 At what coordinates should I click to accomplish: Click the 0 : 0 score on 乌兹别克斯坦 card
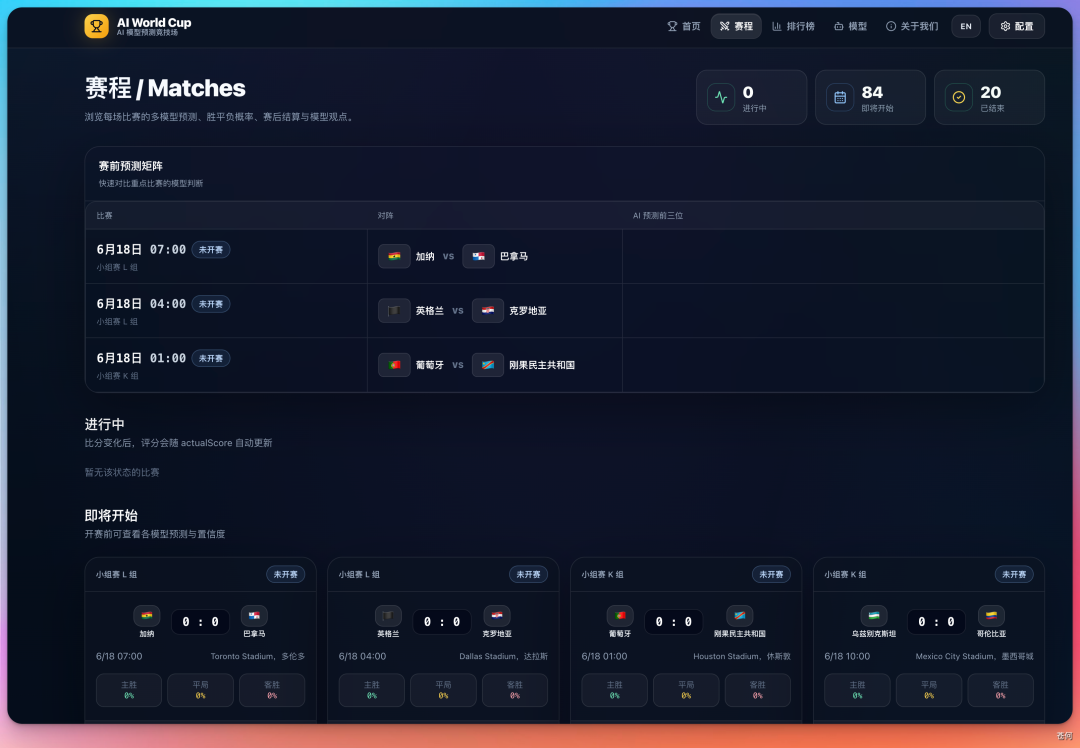pos(936,622)
